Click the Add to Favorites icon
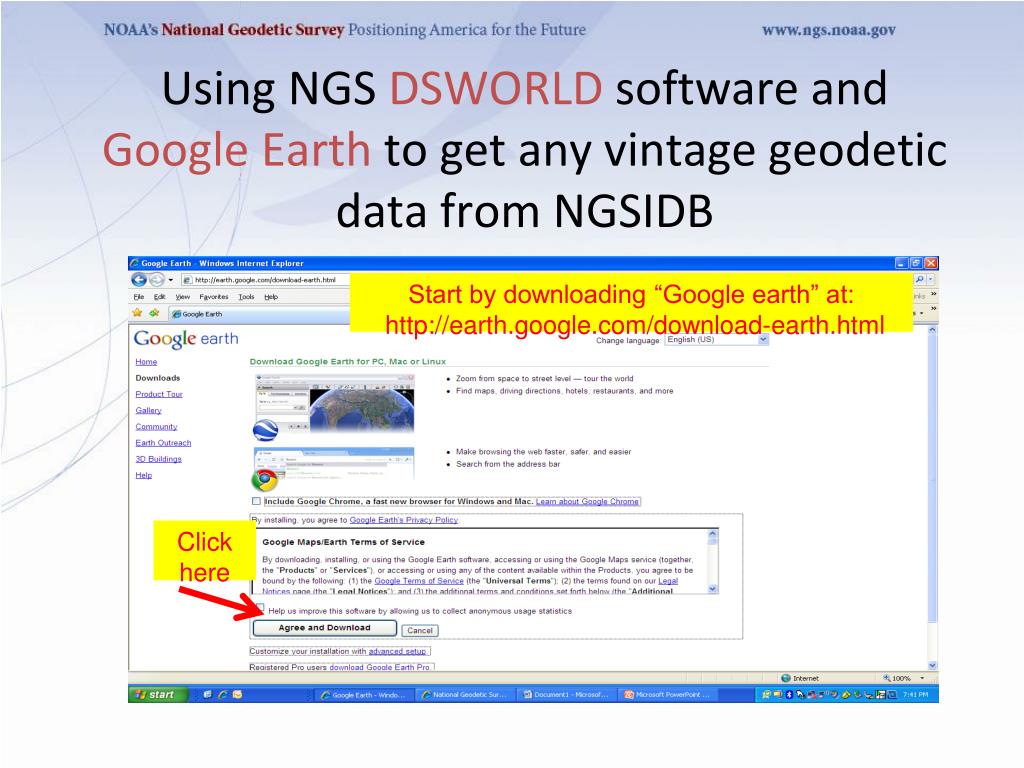 coord(154,313)
